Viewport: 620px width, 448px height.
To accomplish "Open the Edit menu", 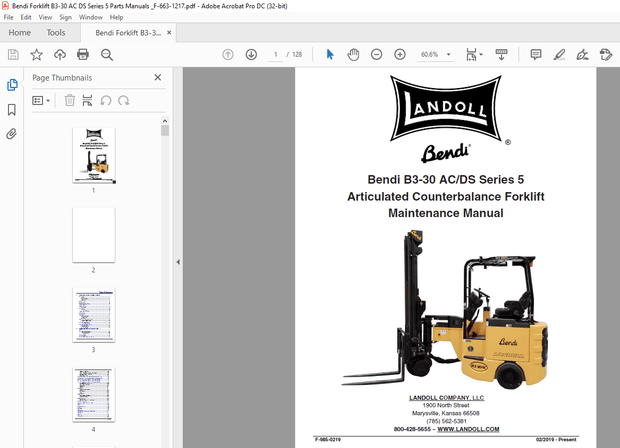I will (x=26, y=17).
